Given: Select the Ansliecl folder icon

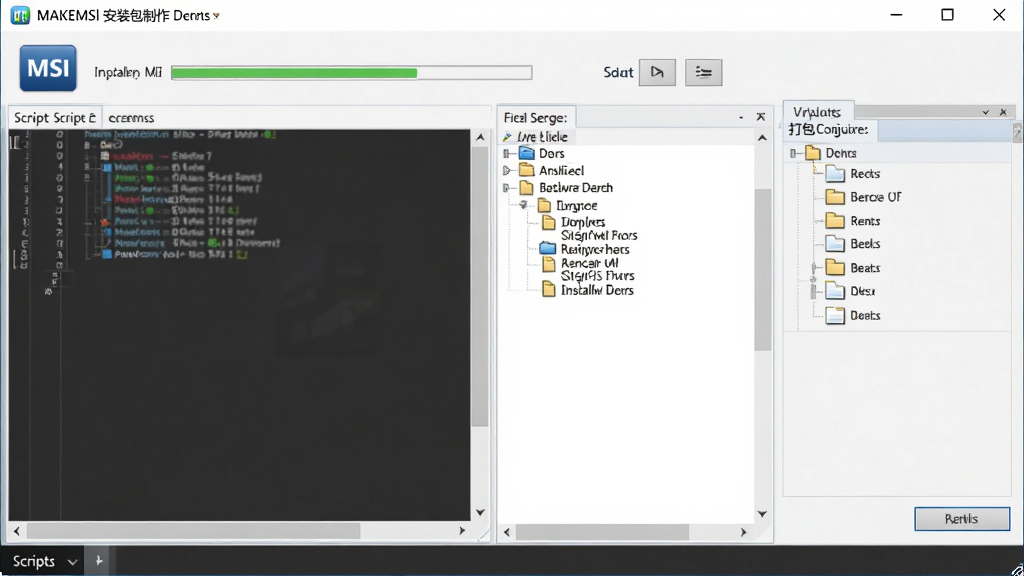Looking at the screenshot, I should coord(526,170).
